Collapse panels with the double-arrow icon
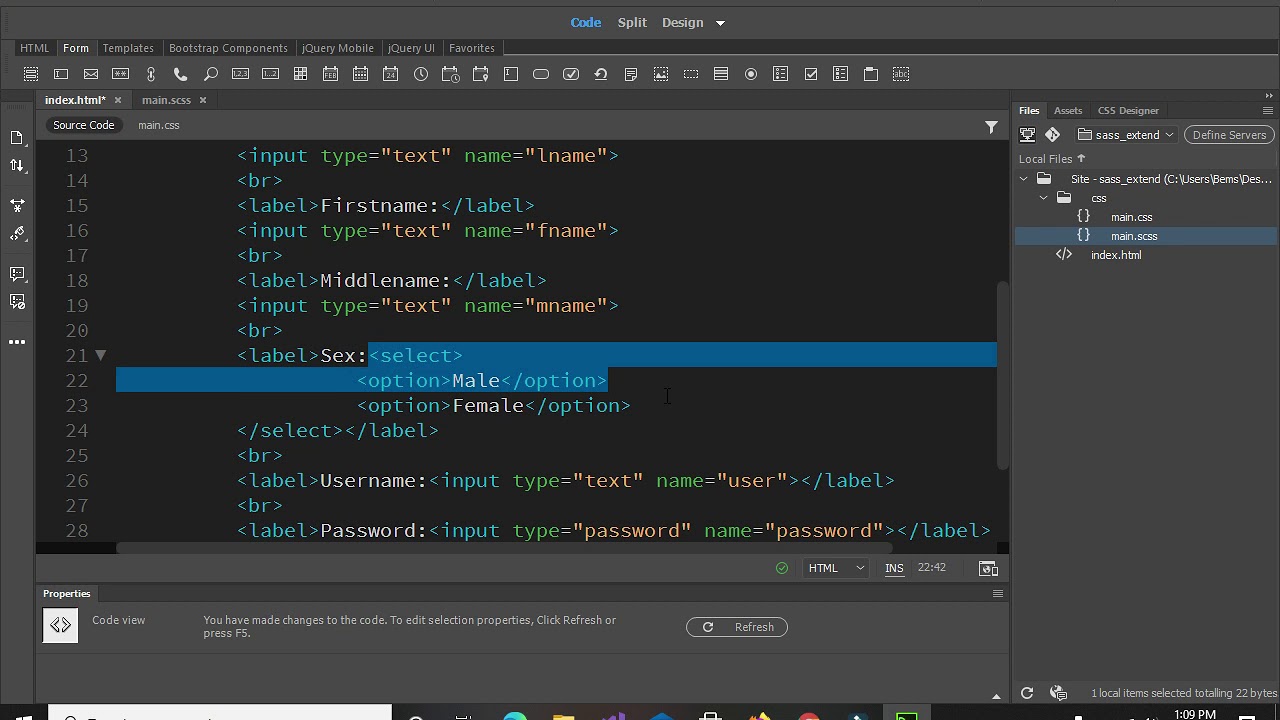This screenshot has height=720, width=1280. tap(1269, 96)
